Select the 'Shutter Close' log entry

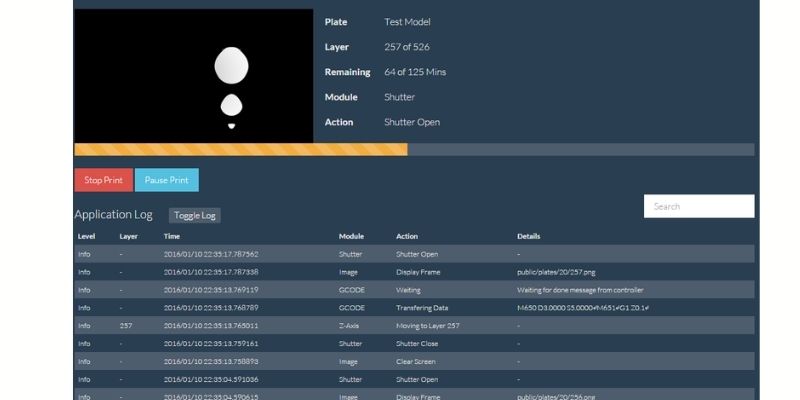coord(417,343)
